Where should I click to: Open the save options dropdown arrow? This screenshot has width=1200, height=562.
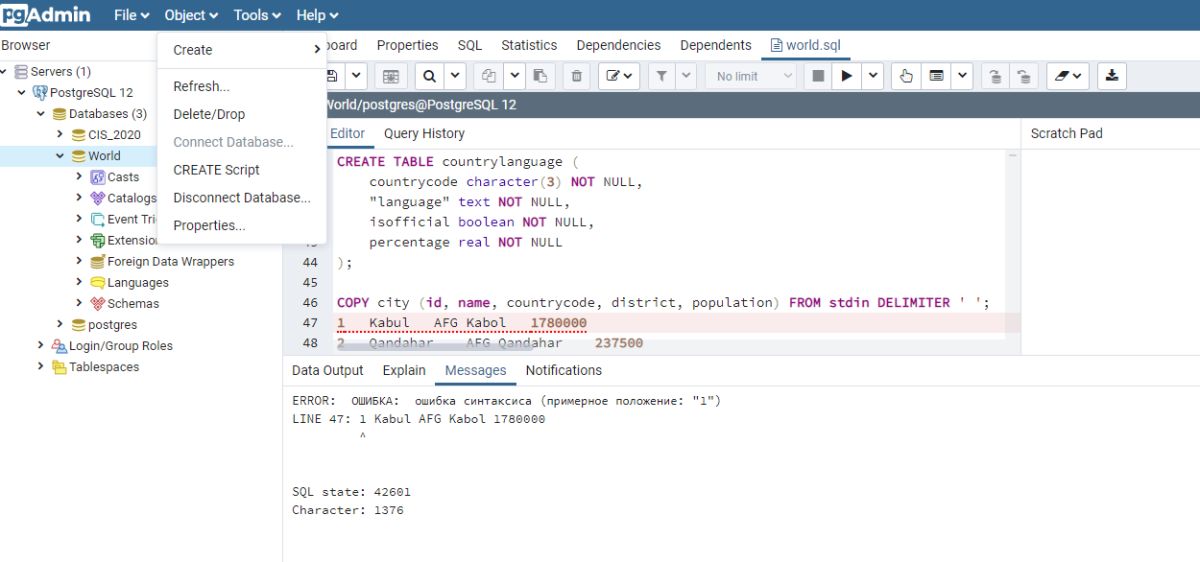(356, 76)
